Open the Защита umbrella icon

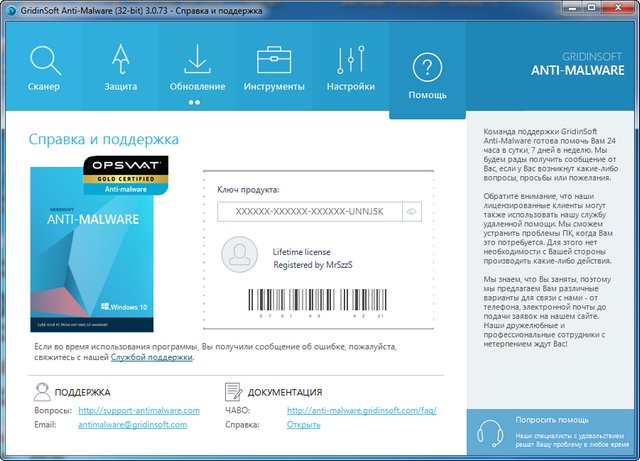[x=121, y=60]
